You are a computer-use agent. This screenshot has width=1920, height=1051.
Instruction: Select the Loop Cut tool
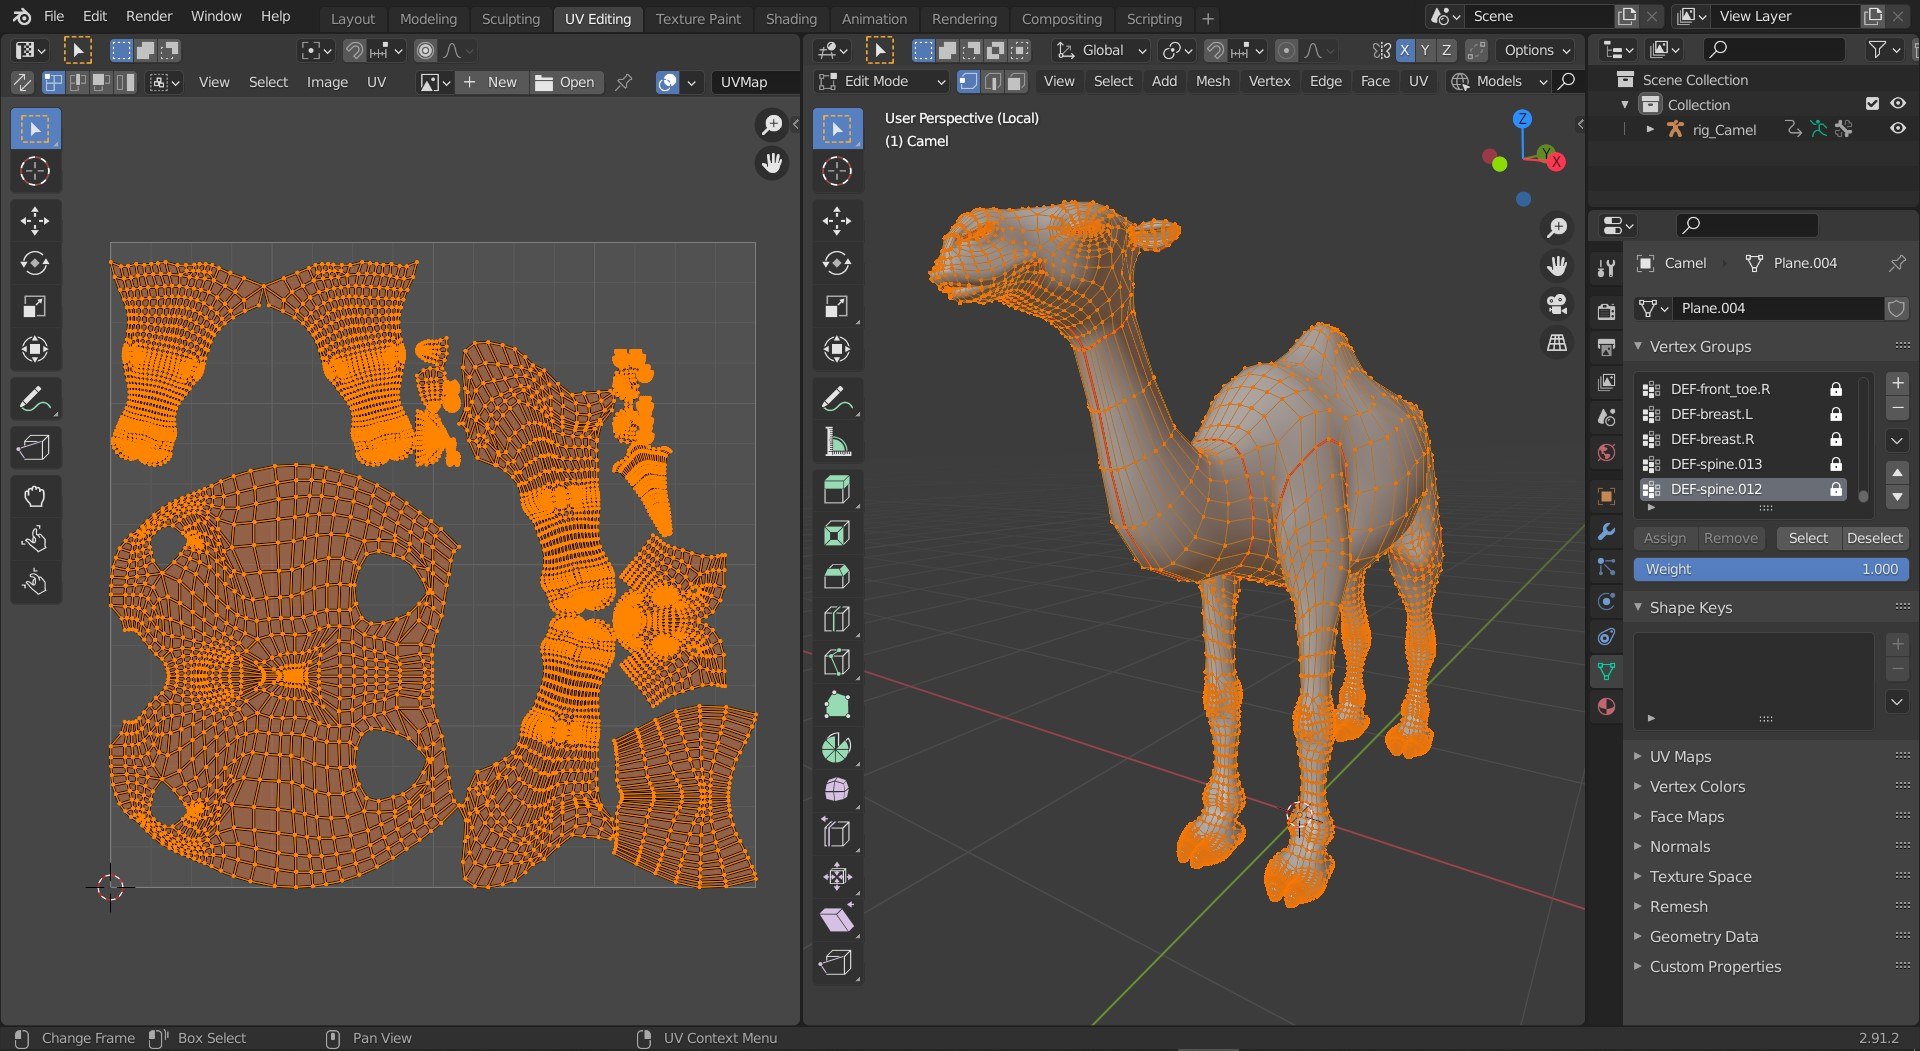click(837, 619)
